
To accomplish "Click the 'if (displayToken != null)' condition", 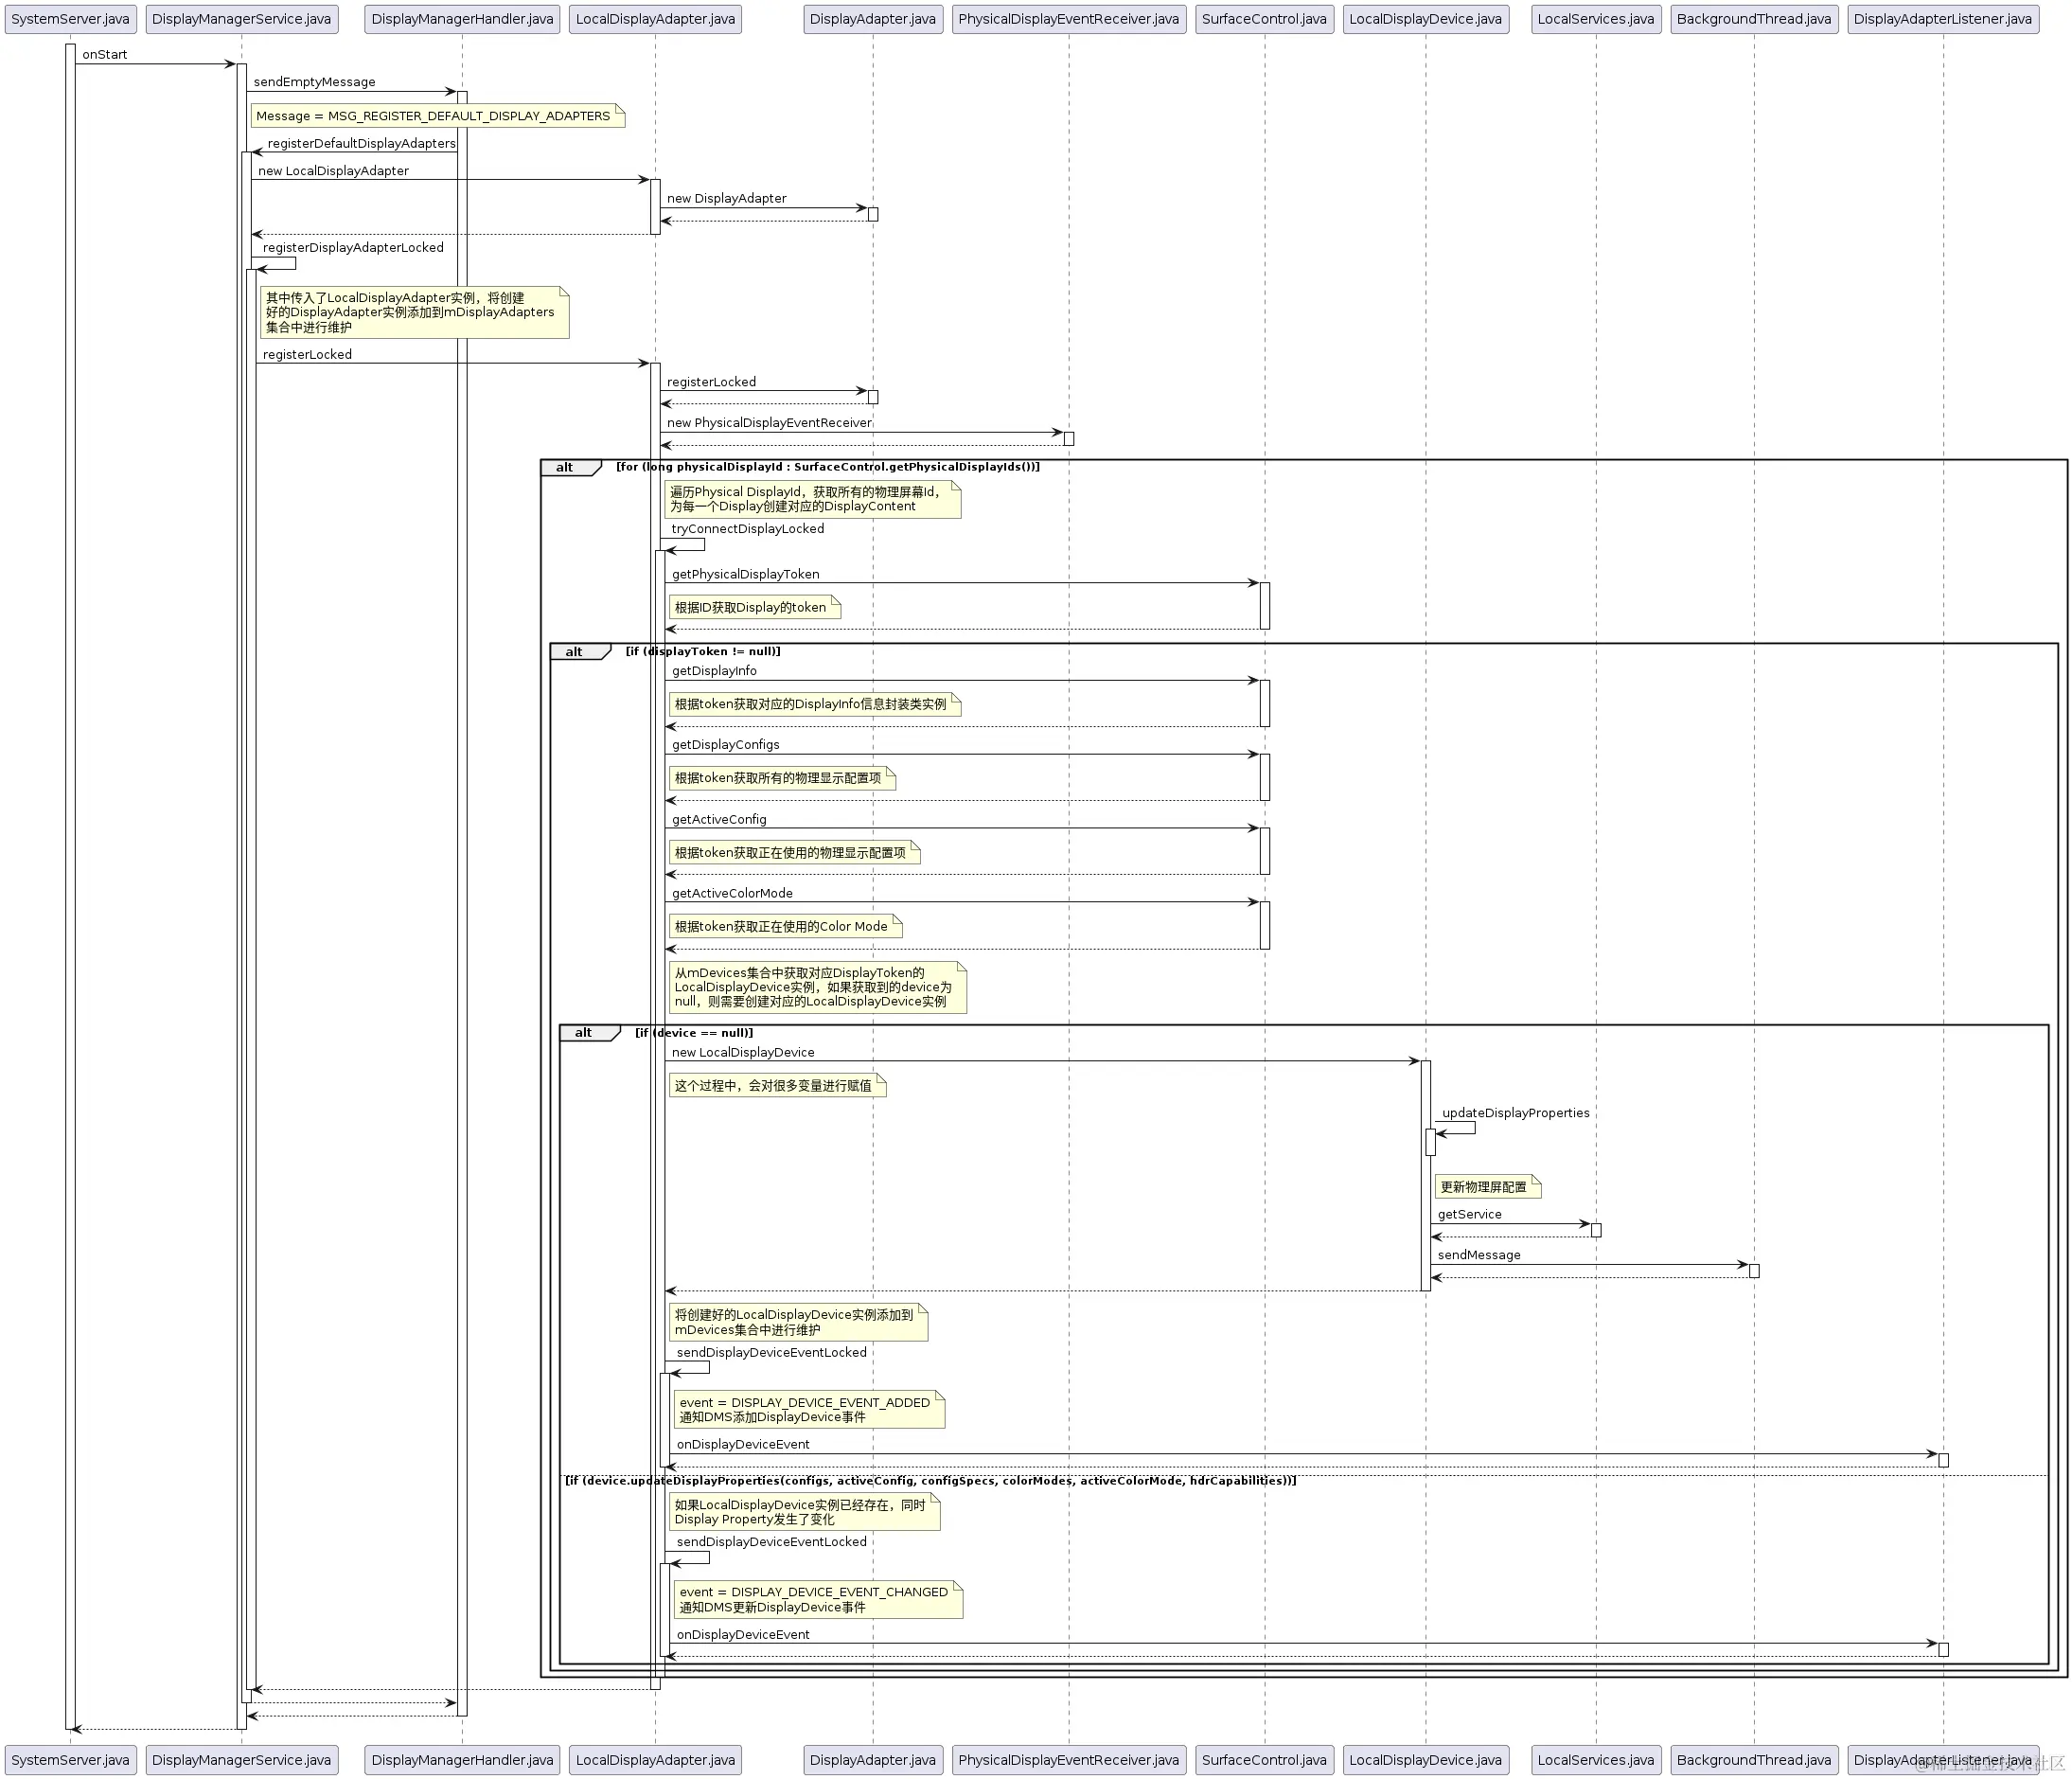I will 703,652.
